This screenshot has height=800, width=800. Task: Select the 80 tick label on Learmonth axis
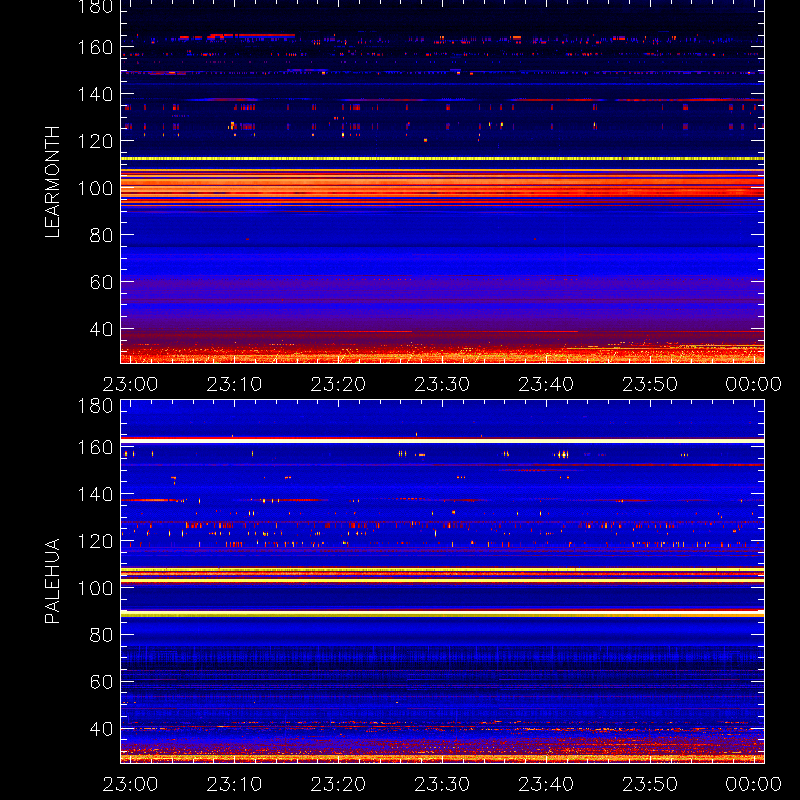102,235
